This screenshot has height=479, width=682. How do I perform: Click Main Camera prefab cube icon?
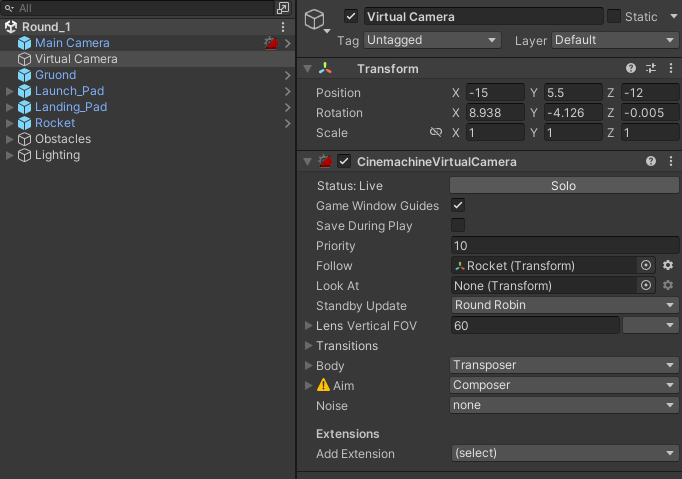pyautogui.click(x=24, y=43)
